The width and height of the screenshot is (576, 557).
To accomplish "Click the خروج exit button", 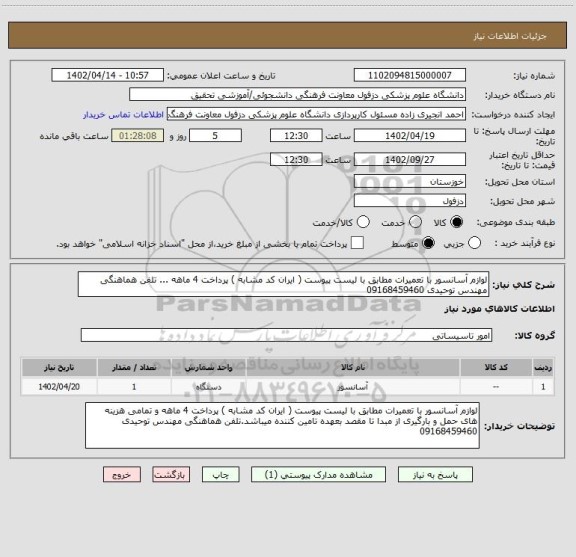I will click(x=122, y=475).
